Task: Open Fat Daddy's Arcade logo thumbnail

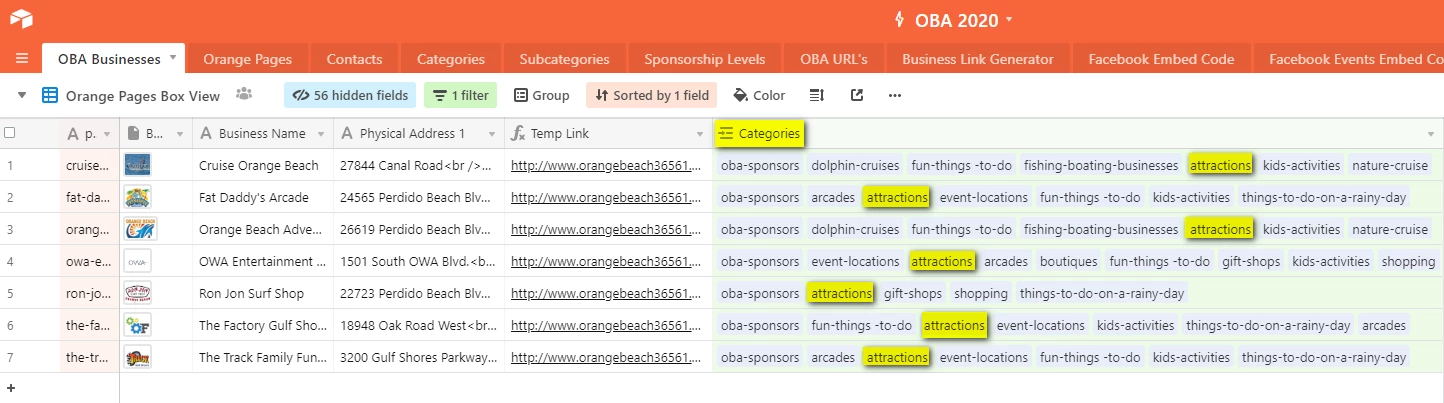Action: (x=138, y=197)
